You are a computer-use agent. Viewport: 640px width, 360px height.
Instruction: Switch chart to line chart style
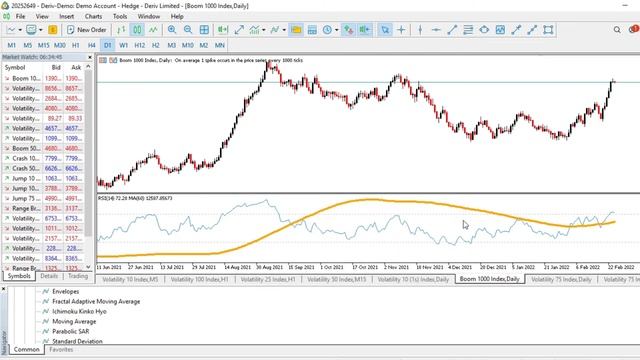153,30
